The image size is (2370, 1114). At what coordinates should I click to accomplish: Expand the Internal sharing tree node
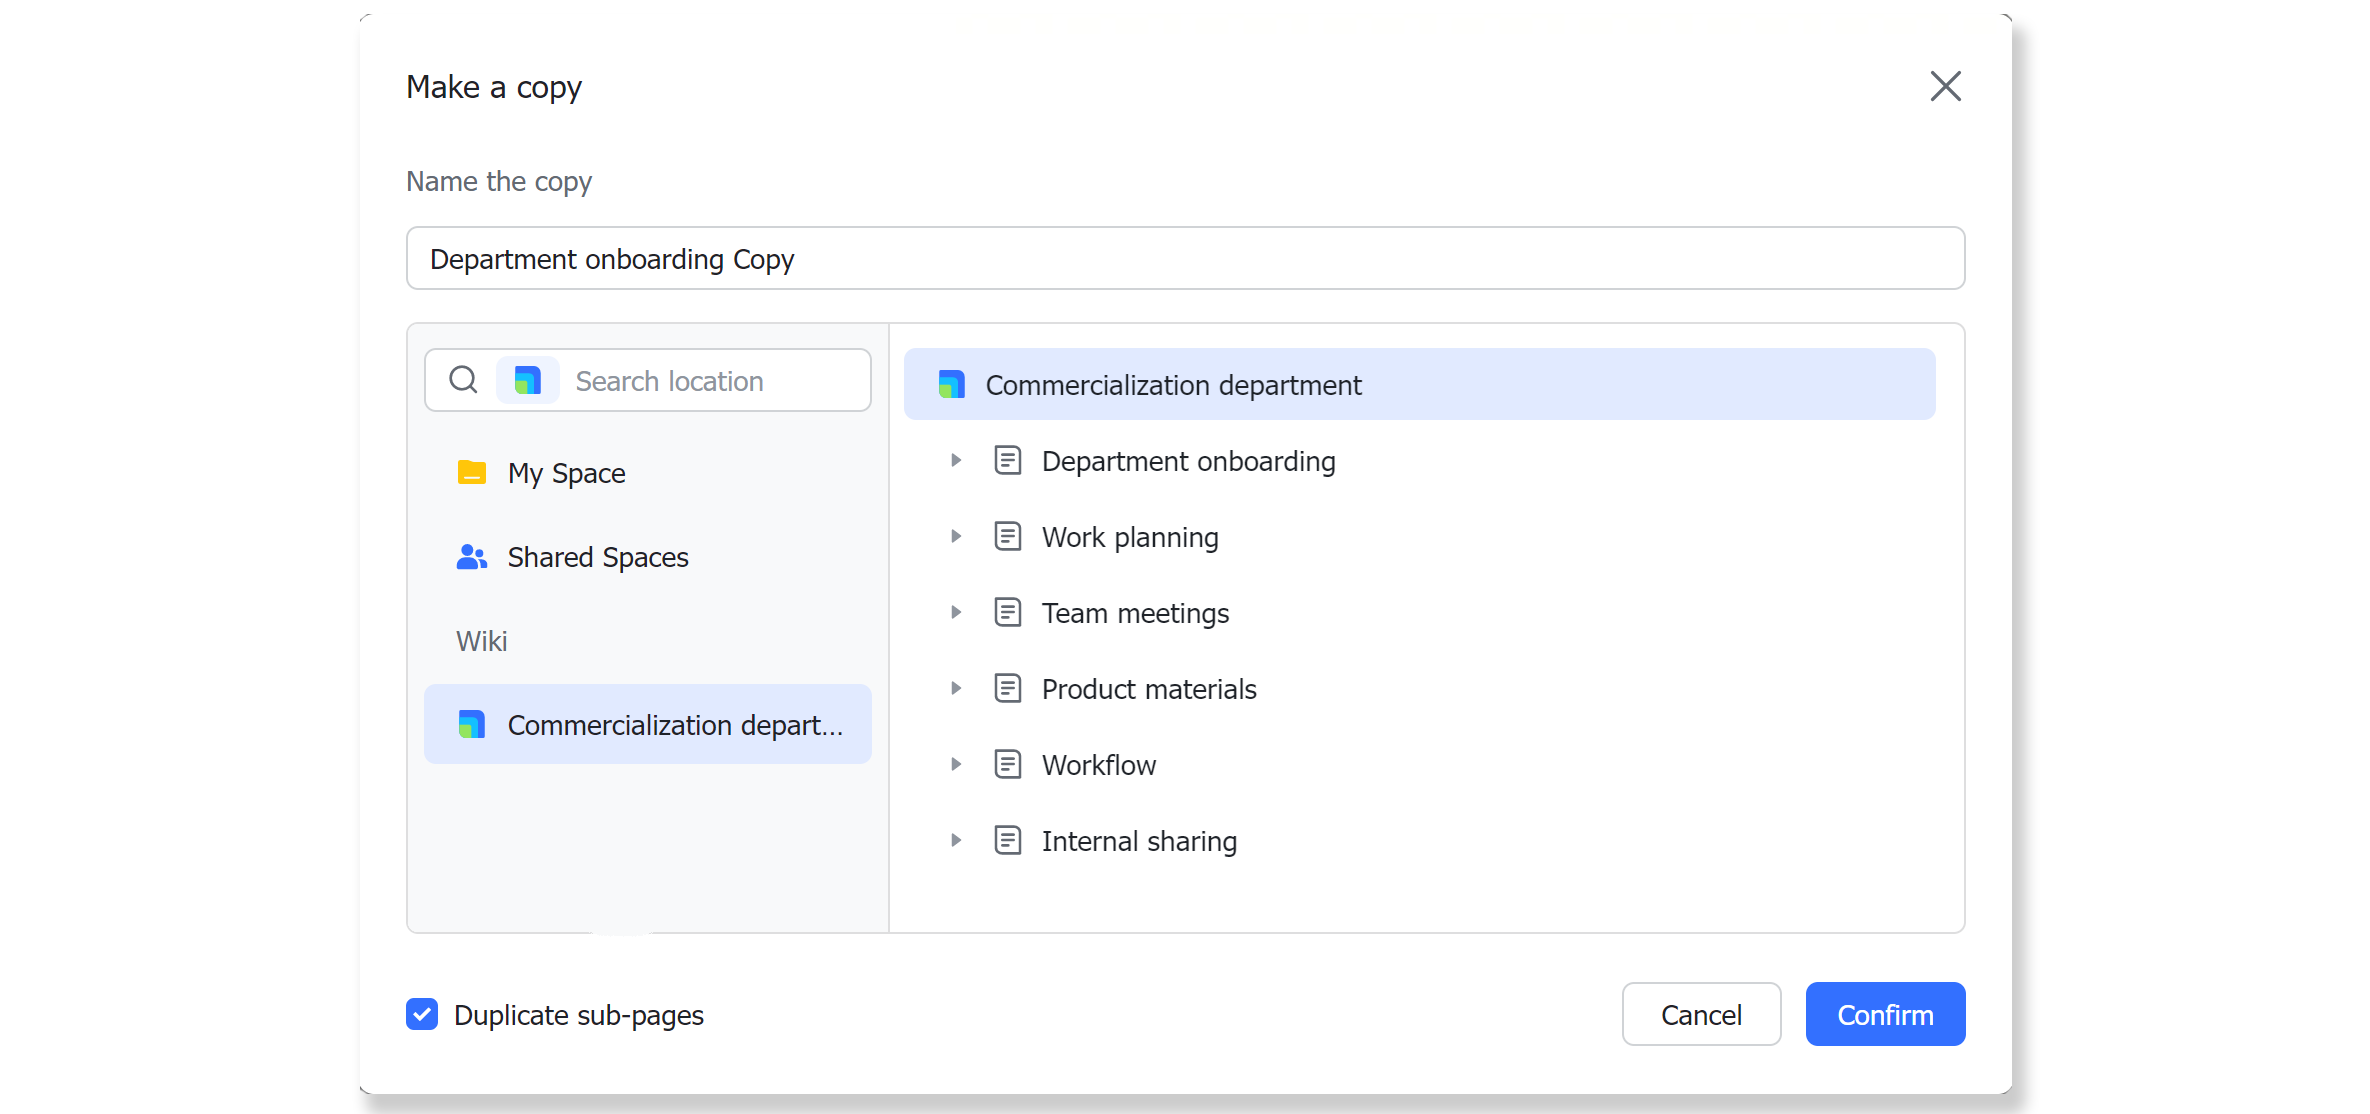coord(956,841)
